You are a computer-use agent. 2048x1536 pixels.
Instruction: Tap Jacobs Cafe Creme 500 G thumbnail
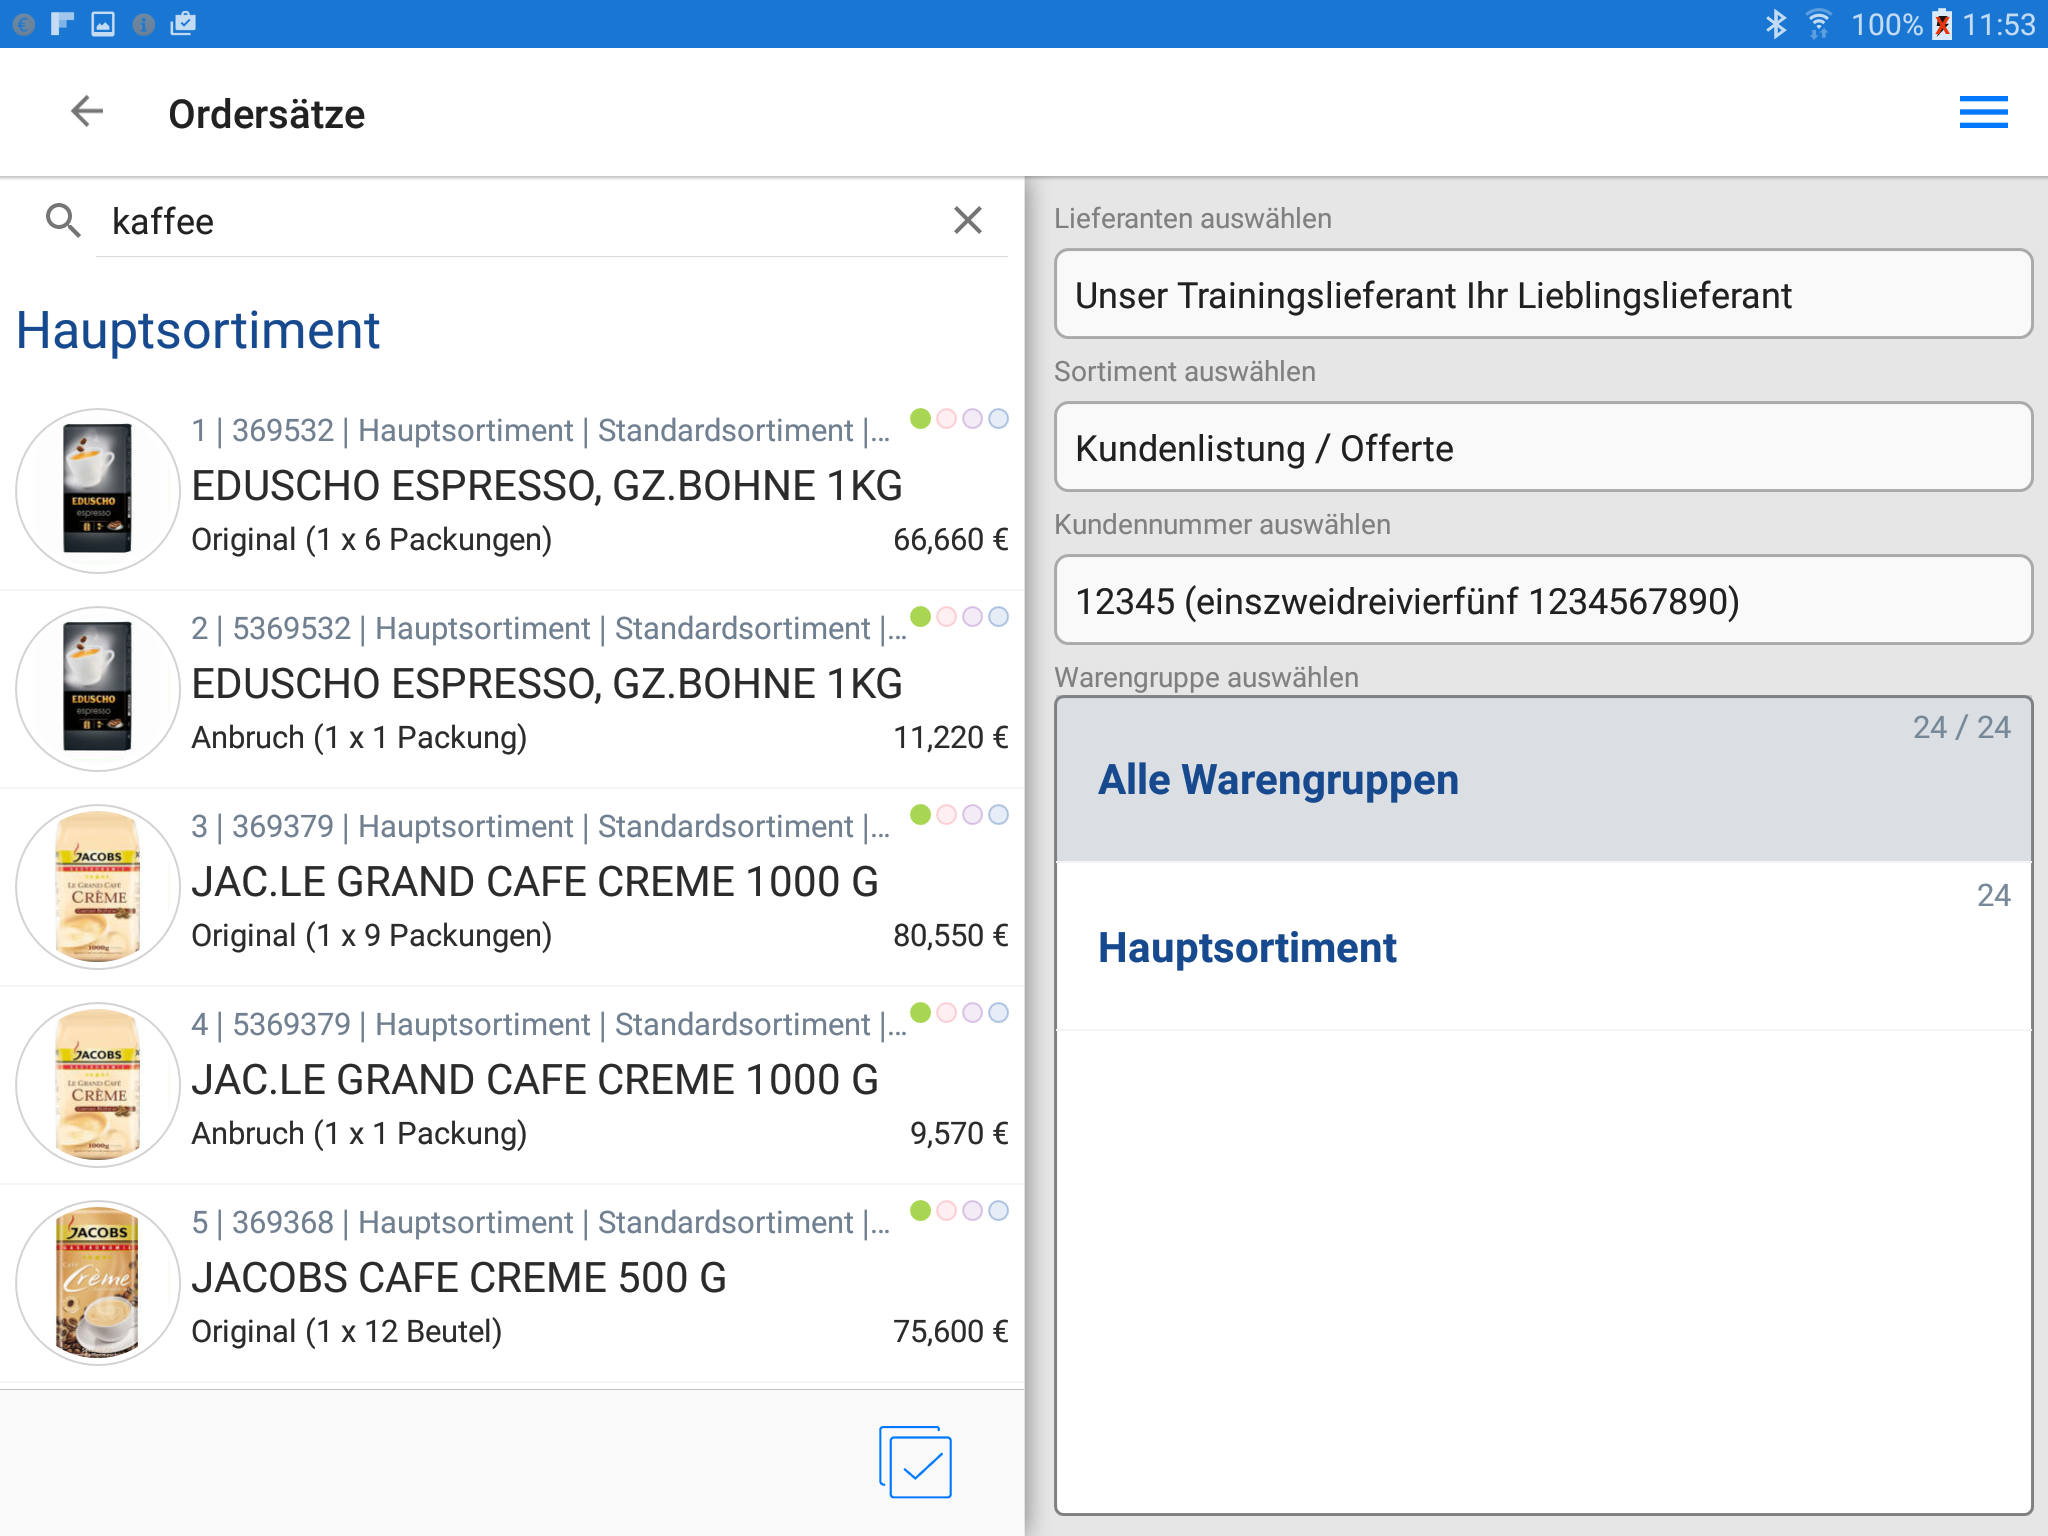click(x=98, y=1282)
